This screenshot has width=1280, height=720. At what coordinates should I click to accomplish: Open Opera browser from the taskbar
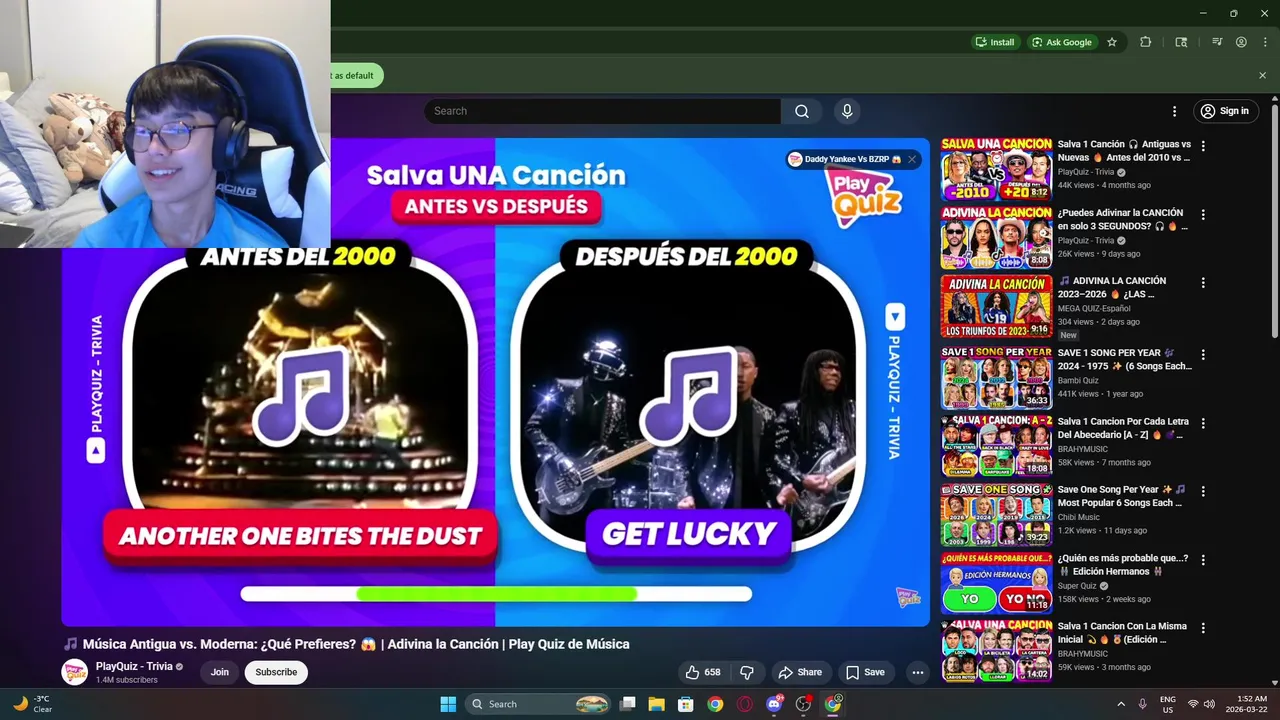744,704
